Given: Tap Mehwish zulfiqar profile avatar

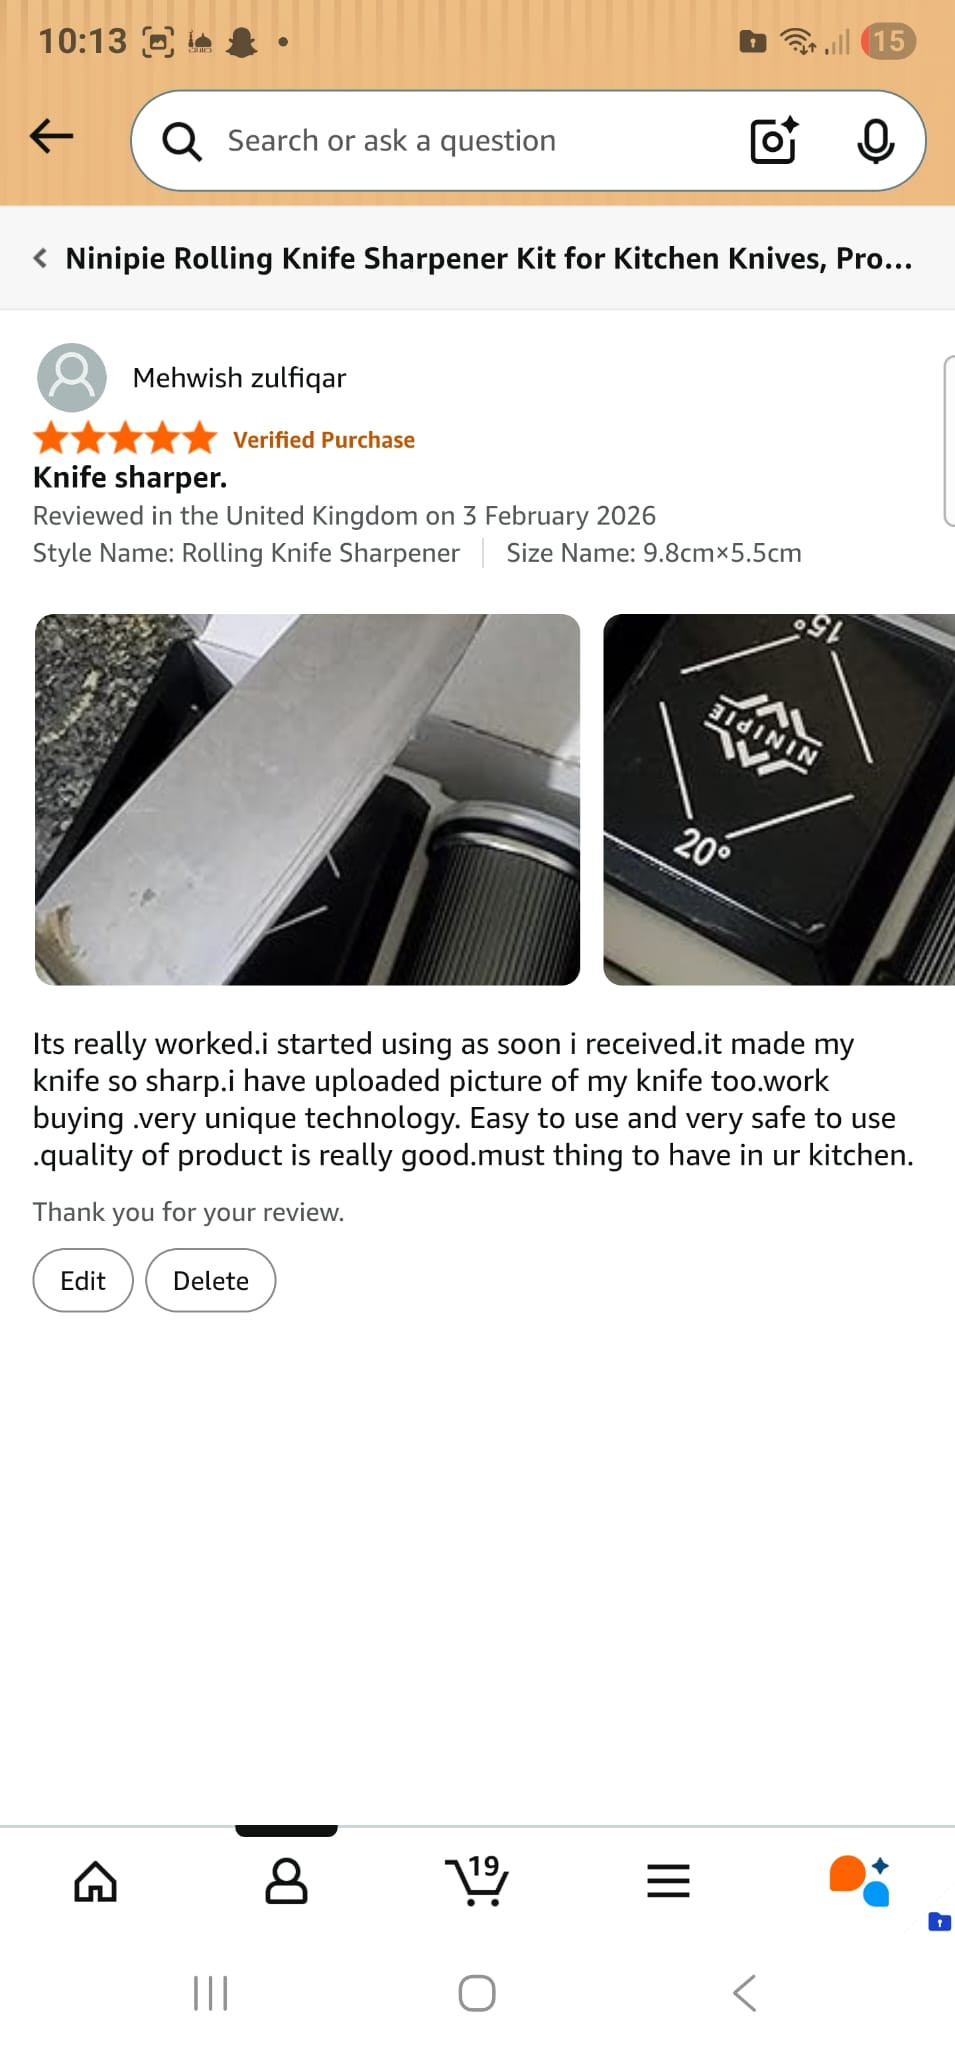Looking at the screenshot, I should [72, 377].
